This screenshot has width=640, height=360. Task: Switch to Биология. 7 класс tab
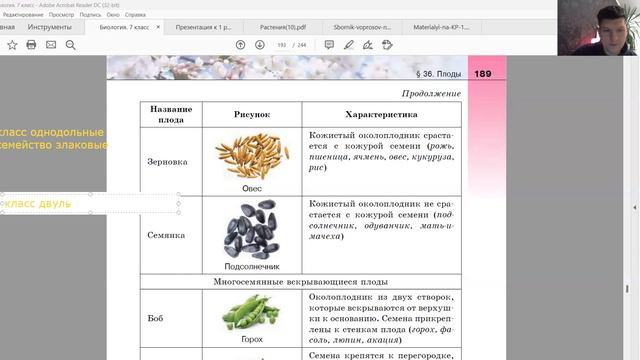coord(124,27)
